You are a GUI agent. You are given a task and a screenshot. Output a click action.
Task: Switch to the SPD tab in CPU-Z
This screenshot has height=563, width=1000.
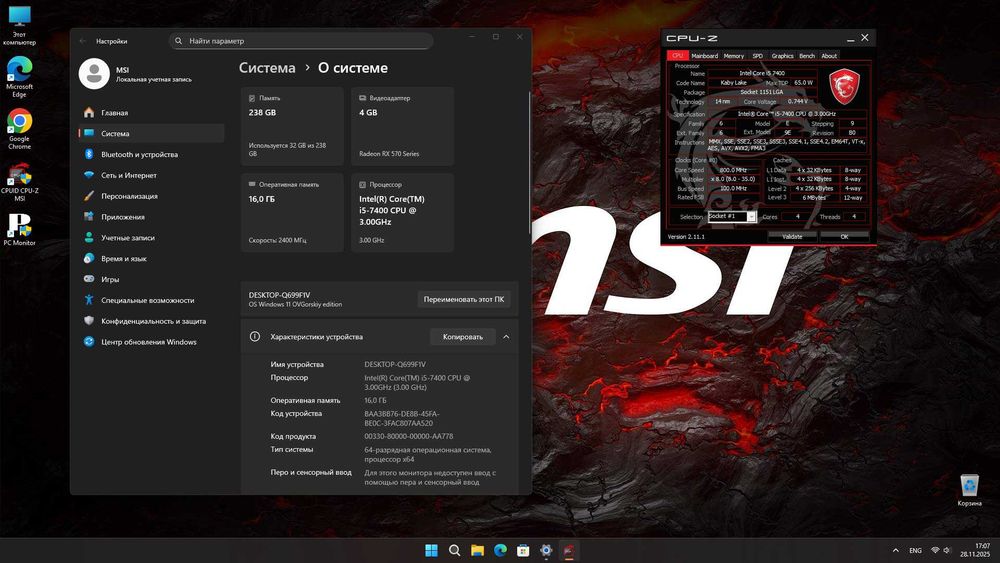coord(757,56)
